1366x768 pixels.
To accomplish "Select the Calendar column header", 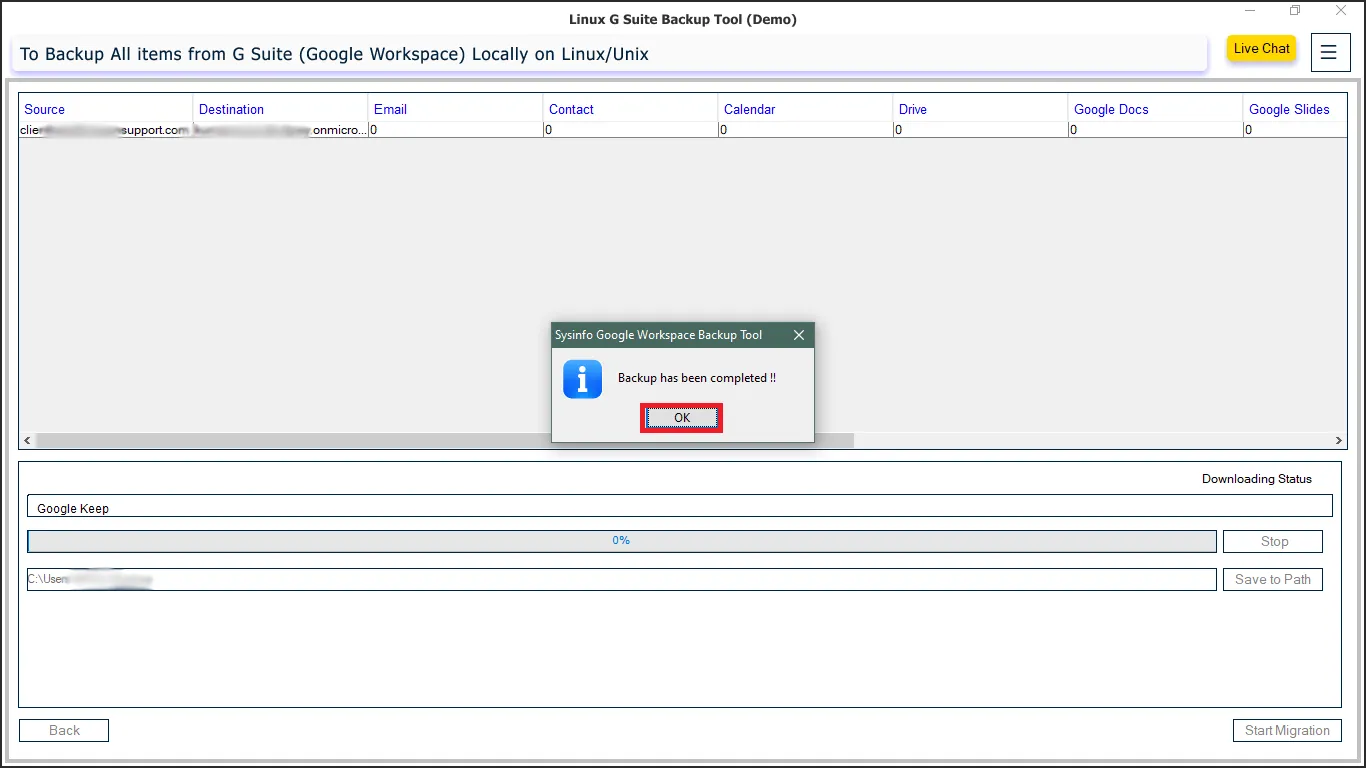I will pos(749,109).
